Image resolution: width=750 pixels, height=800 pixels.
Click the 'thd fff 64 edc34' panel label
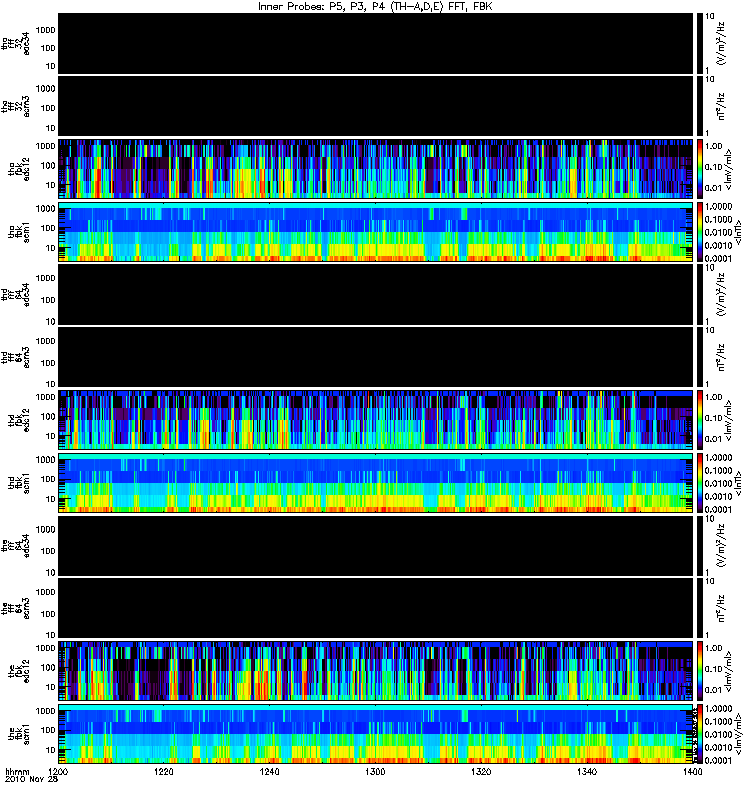tap(16, 295)
